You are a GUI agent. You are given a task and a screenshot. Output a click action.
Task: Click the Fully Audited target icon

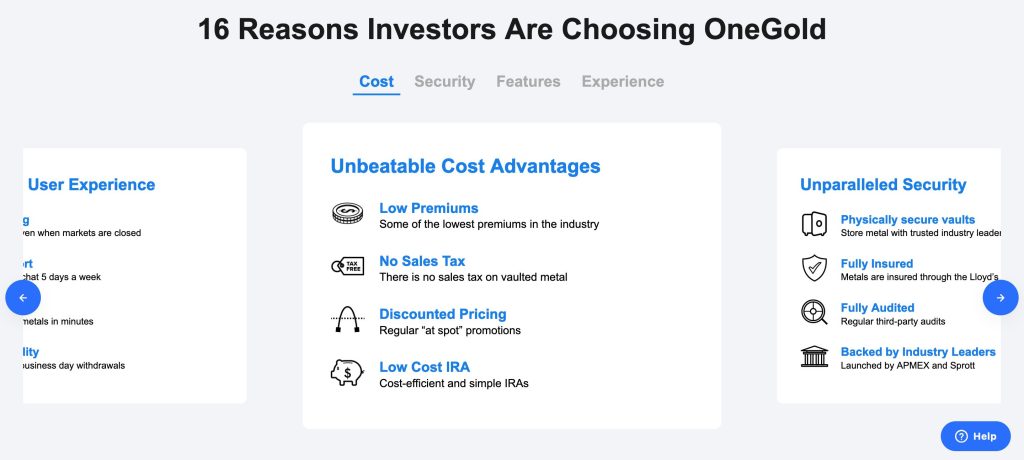click(814, 312)
